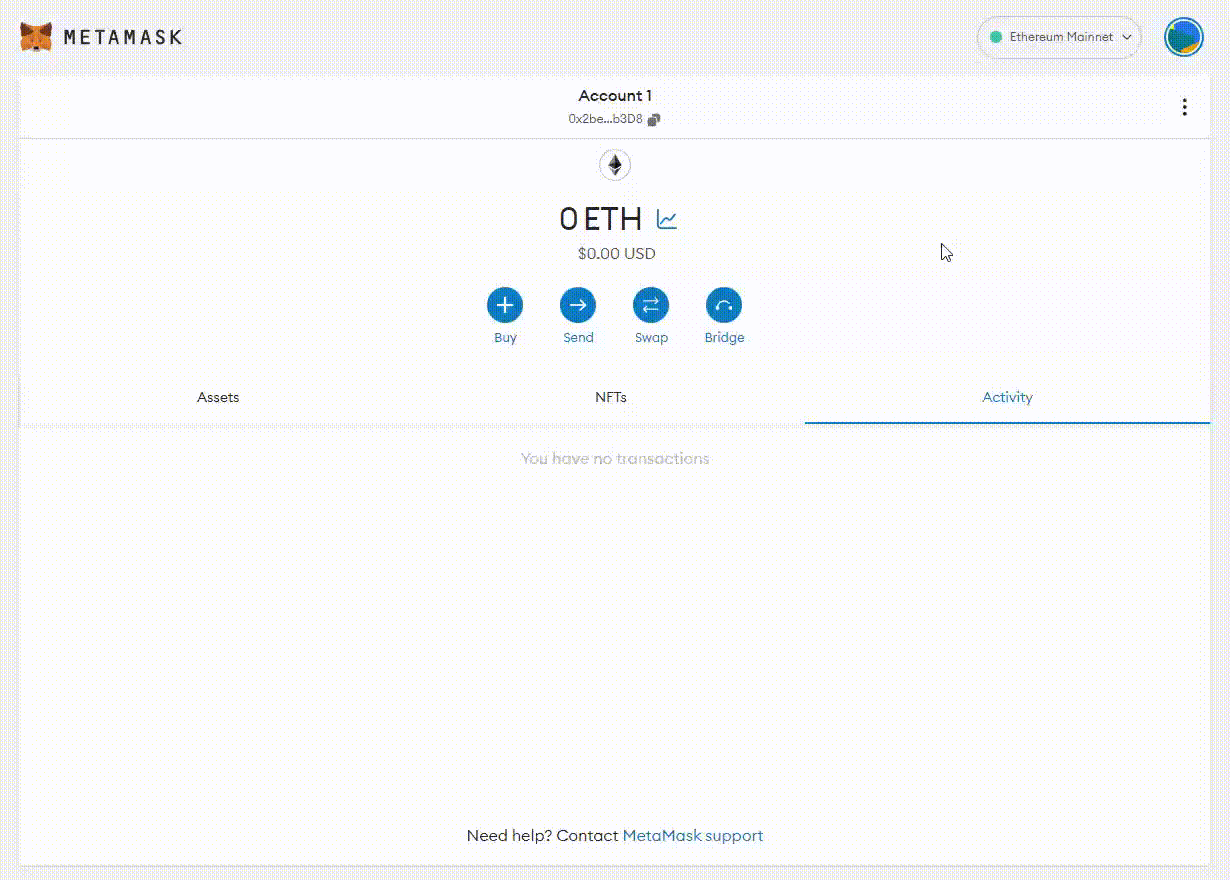The height and width of the screenshot is (880, 1230).
Task: Switch to the NFTs tab
Action: [x=611, y=397]
